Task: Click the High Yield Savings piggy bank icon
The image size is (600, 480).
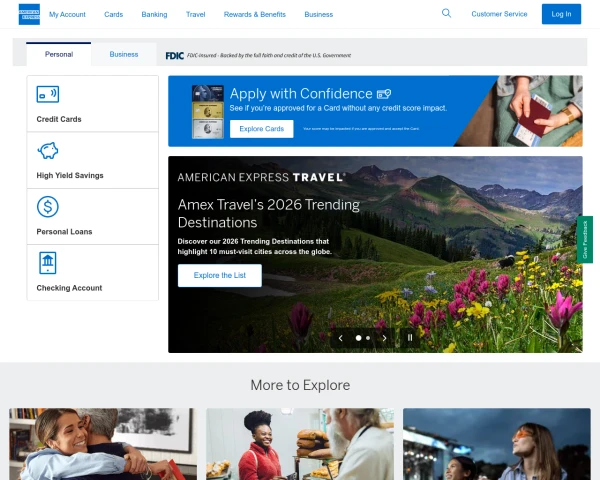Action: pos(48,150)
